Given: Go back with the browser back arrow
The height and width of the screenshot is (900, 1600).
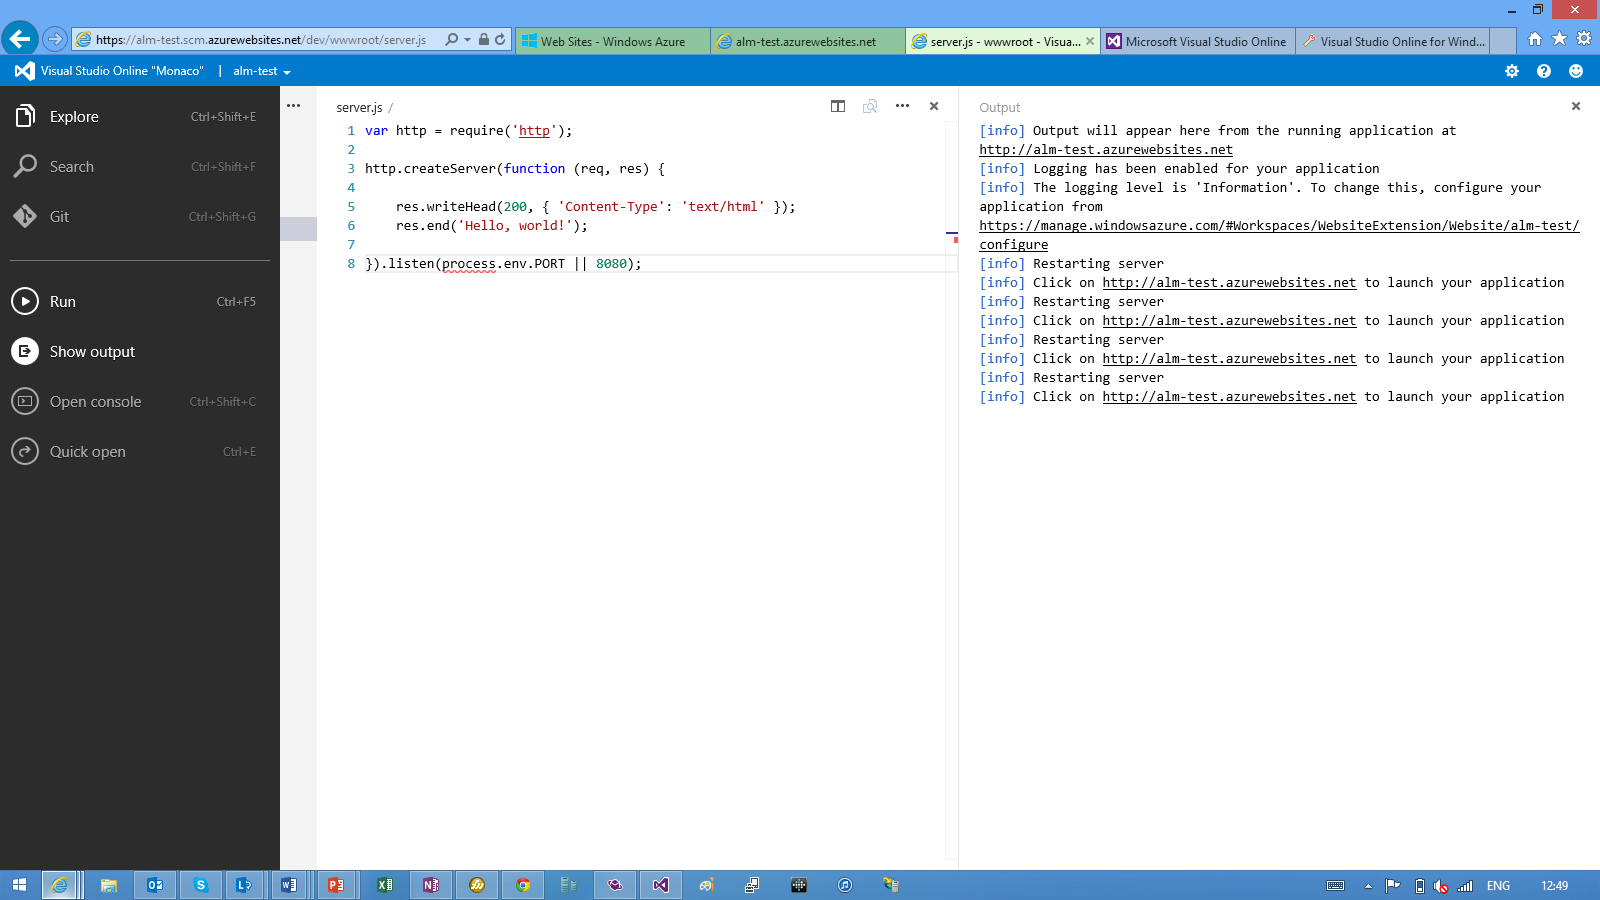Looking at the screenshot, I should click(x=19, y=39).
